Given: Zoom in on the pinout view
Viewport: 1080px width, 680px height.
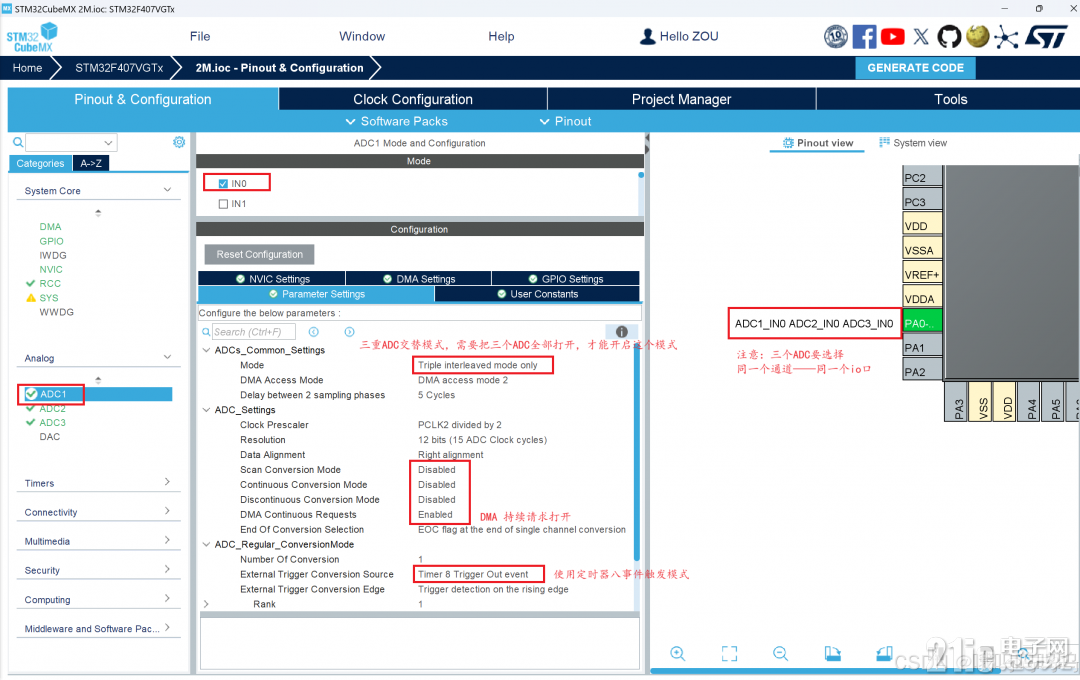Looking at the screenshot, I should coord(678,653).
